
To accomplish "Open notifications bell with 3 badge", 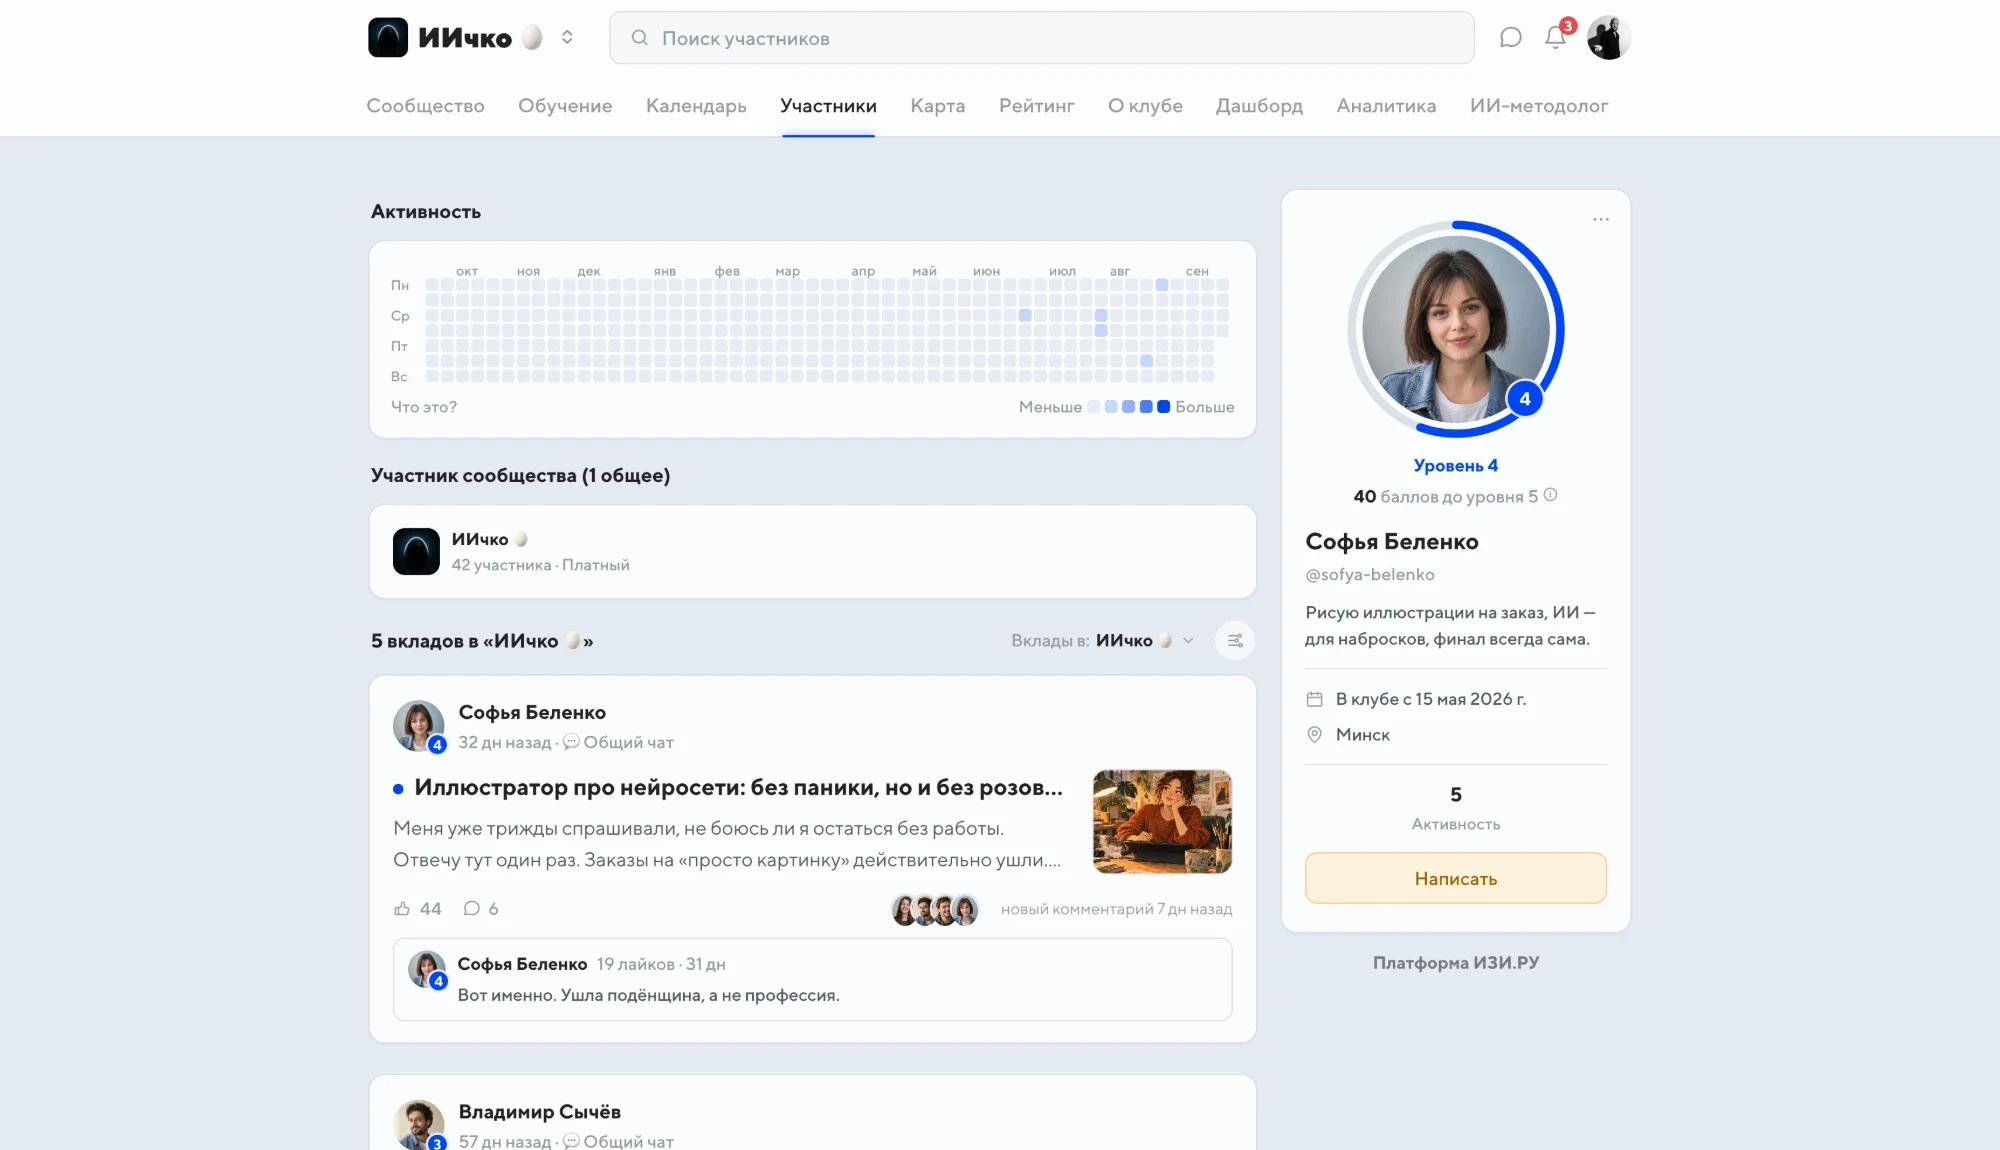I will pos(1556,36).
